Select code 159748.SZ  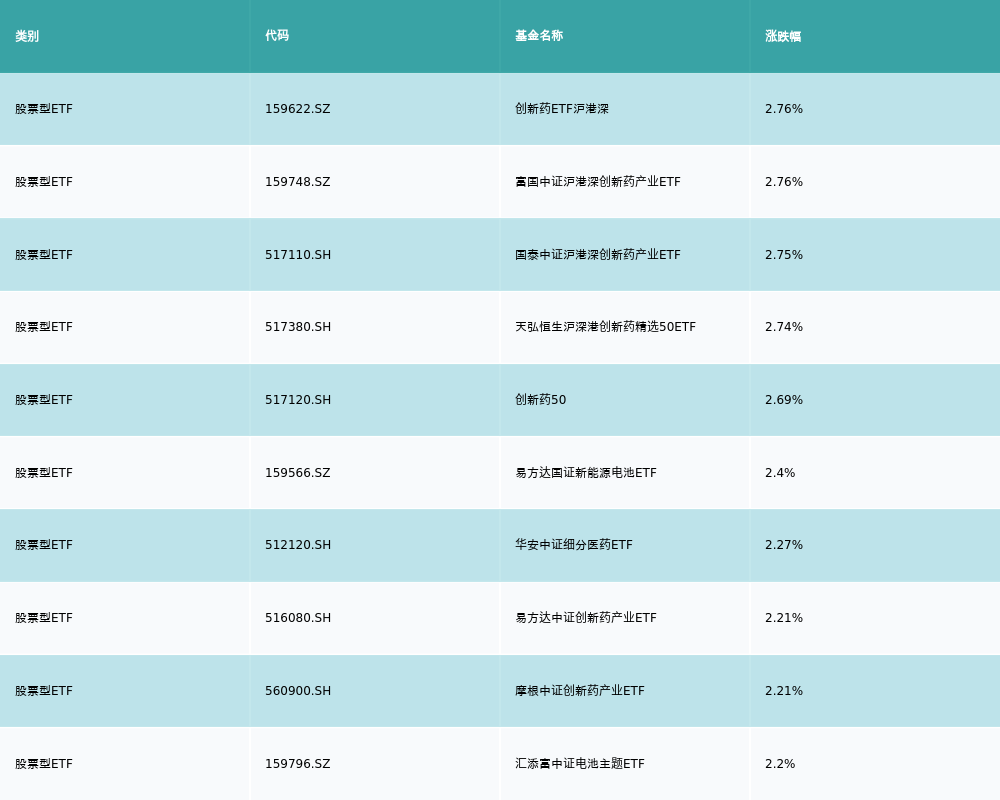click(x=298, y=182)
